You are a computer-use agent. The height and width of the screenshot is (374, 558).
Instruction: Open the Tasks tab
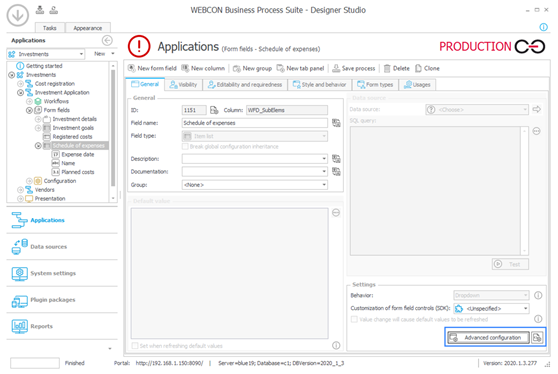click(50, 28)
